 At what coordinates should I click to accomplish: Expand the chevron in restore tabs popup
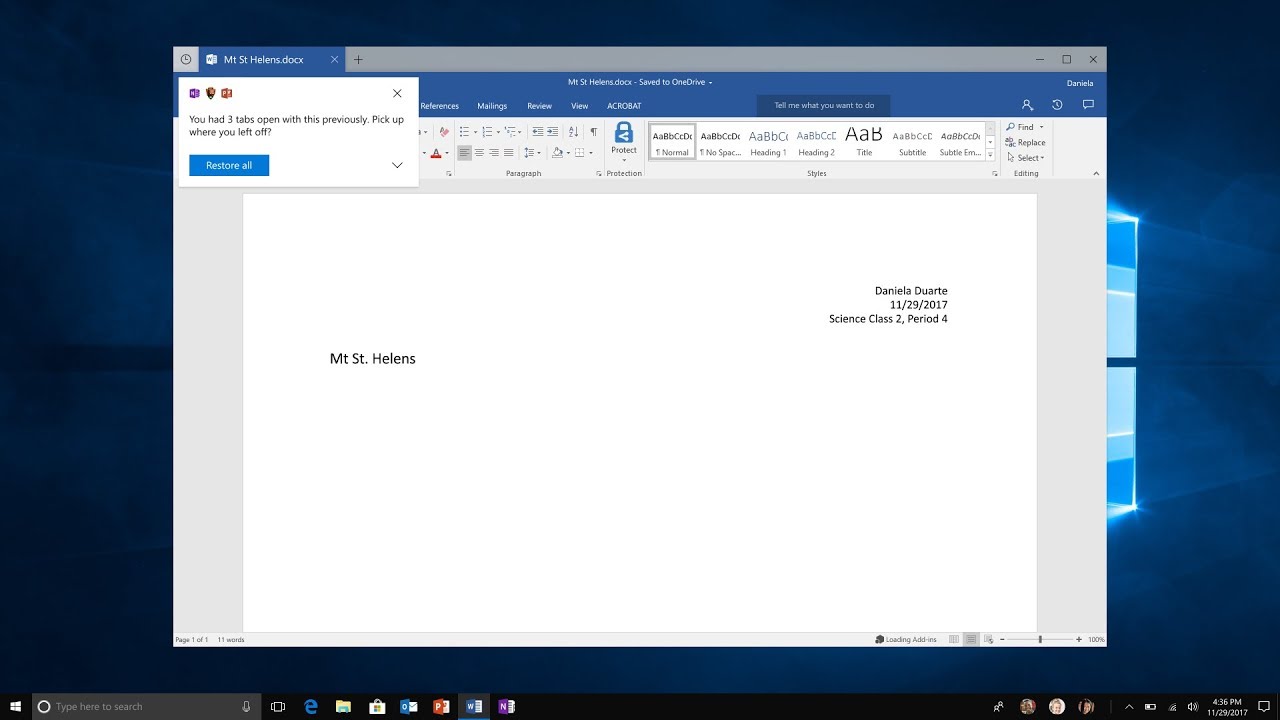click(x=397, y=165)
